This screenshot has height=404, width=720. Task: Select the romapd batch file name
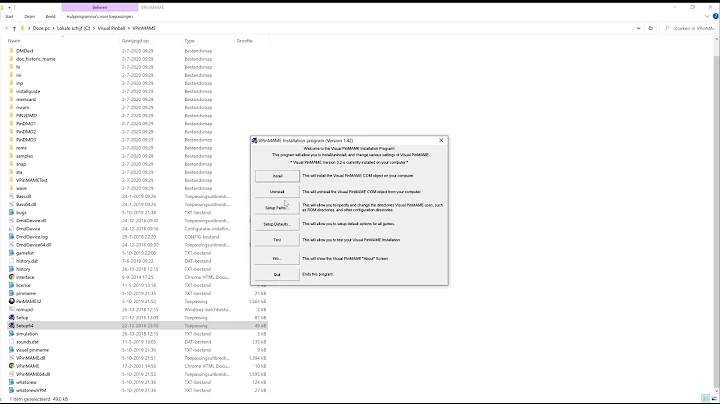tap(24, 309)
